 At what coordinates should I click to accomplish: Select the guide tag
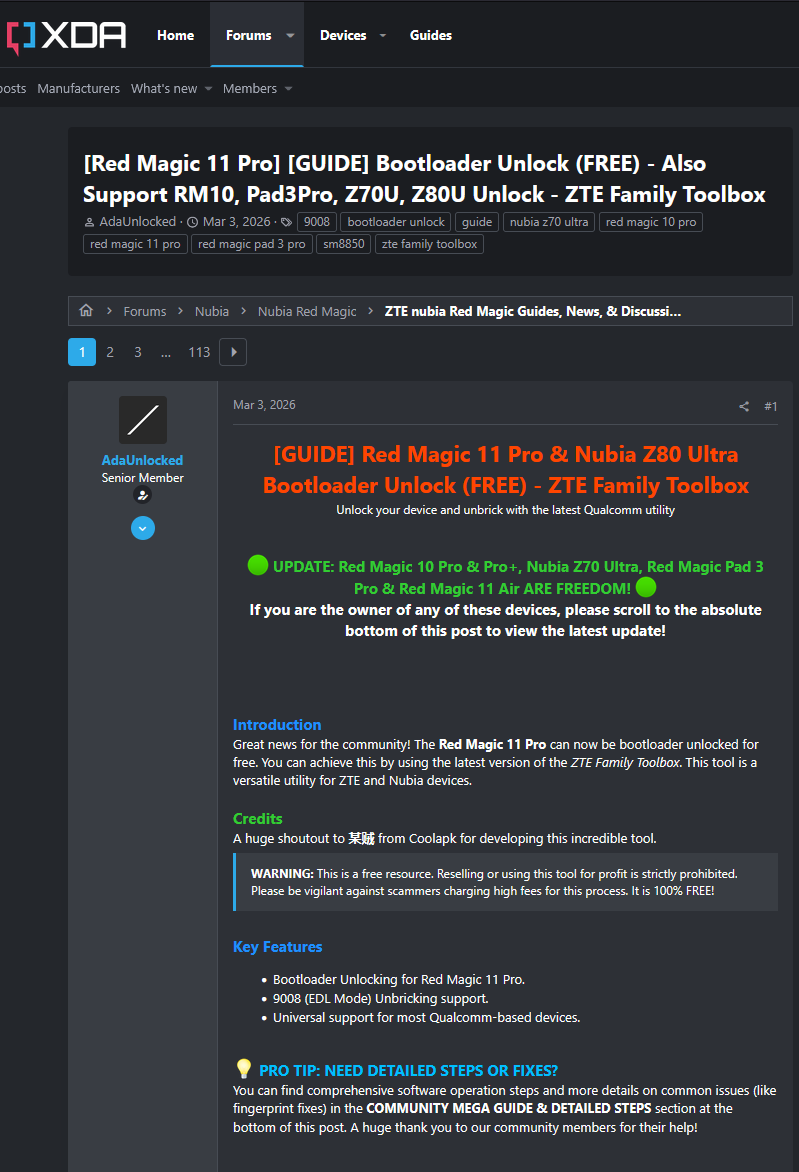click(477, 222)
